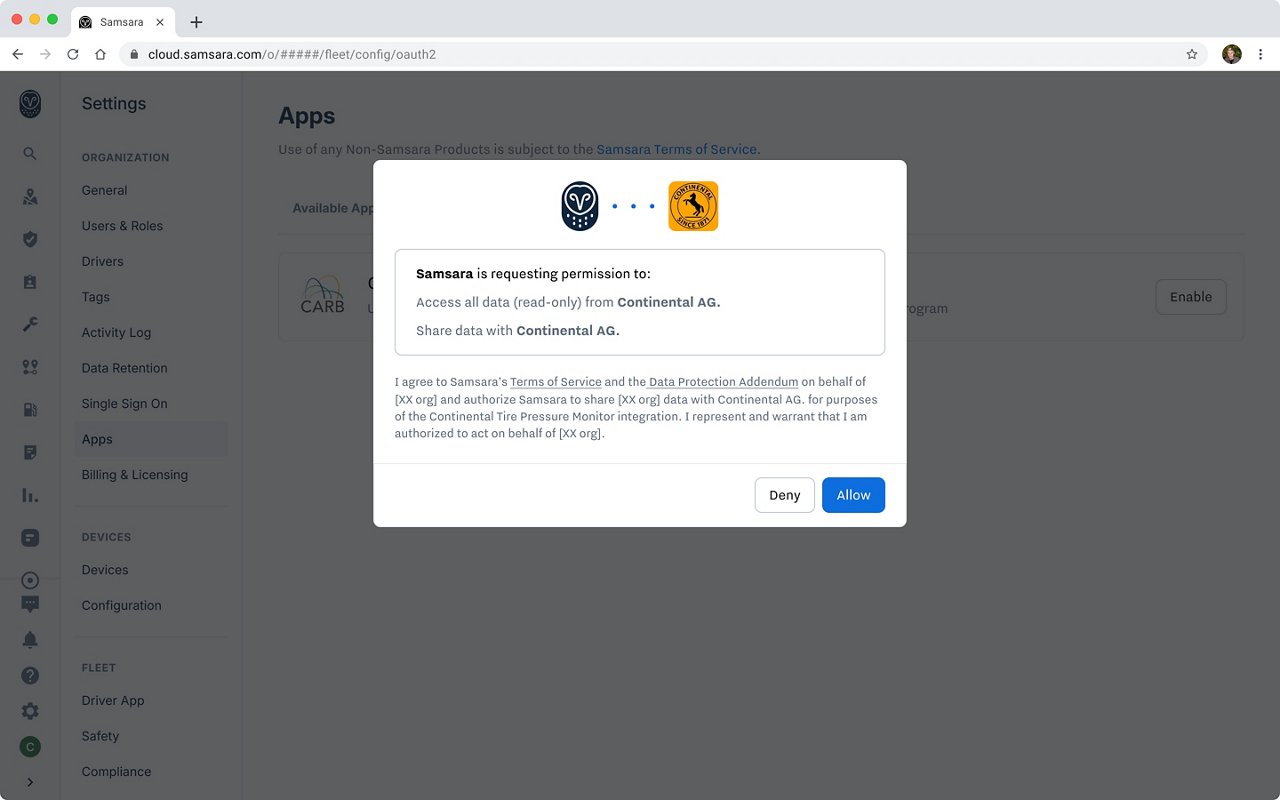Image resolution: width=1280 pixels, height=800 pixels.
Task: Open Compliance settings item
Action: [116, 771]
